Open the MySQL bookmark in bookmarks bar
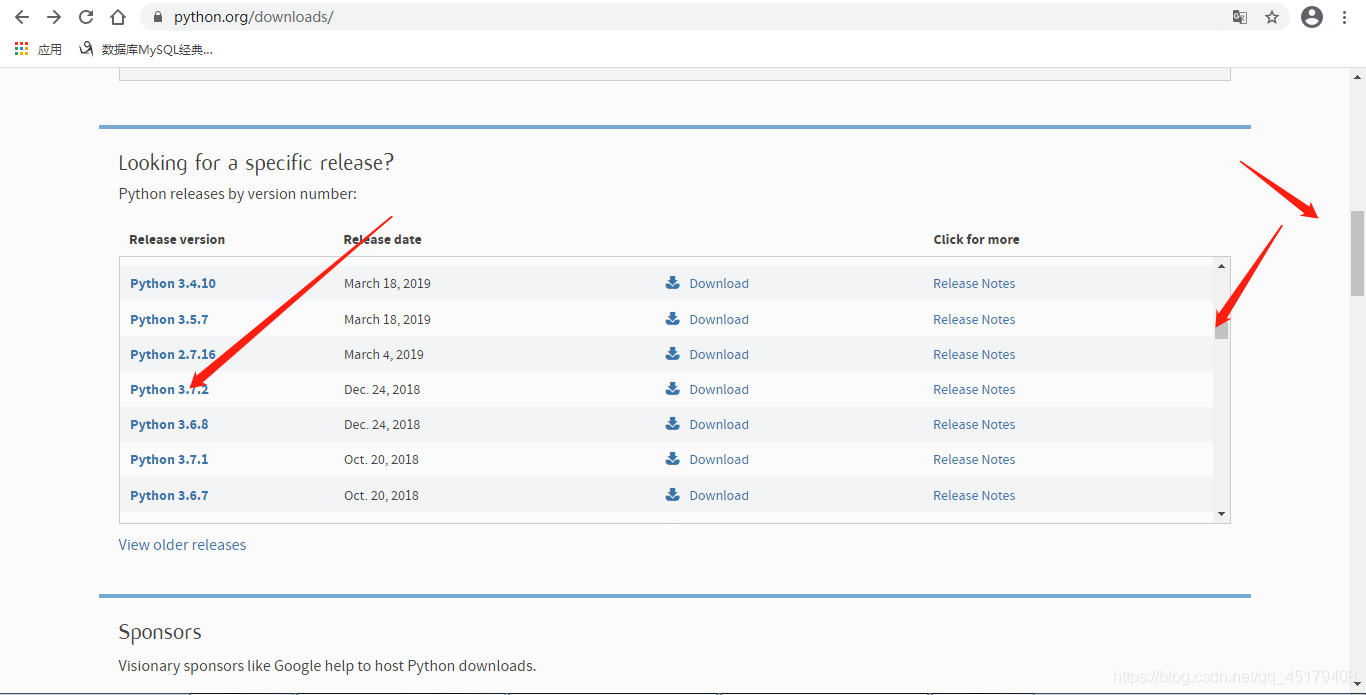The height and width of the screenshot is (695, 1366). (146, 49)
